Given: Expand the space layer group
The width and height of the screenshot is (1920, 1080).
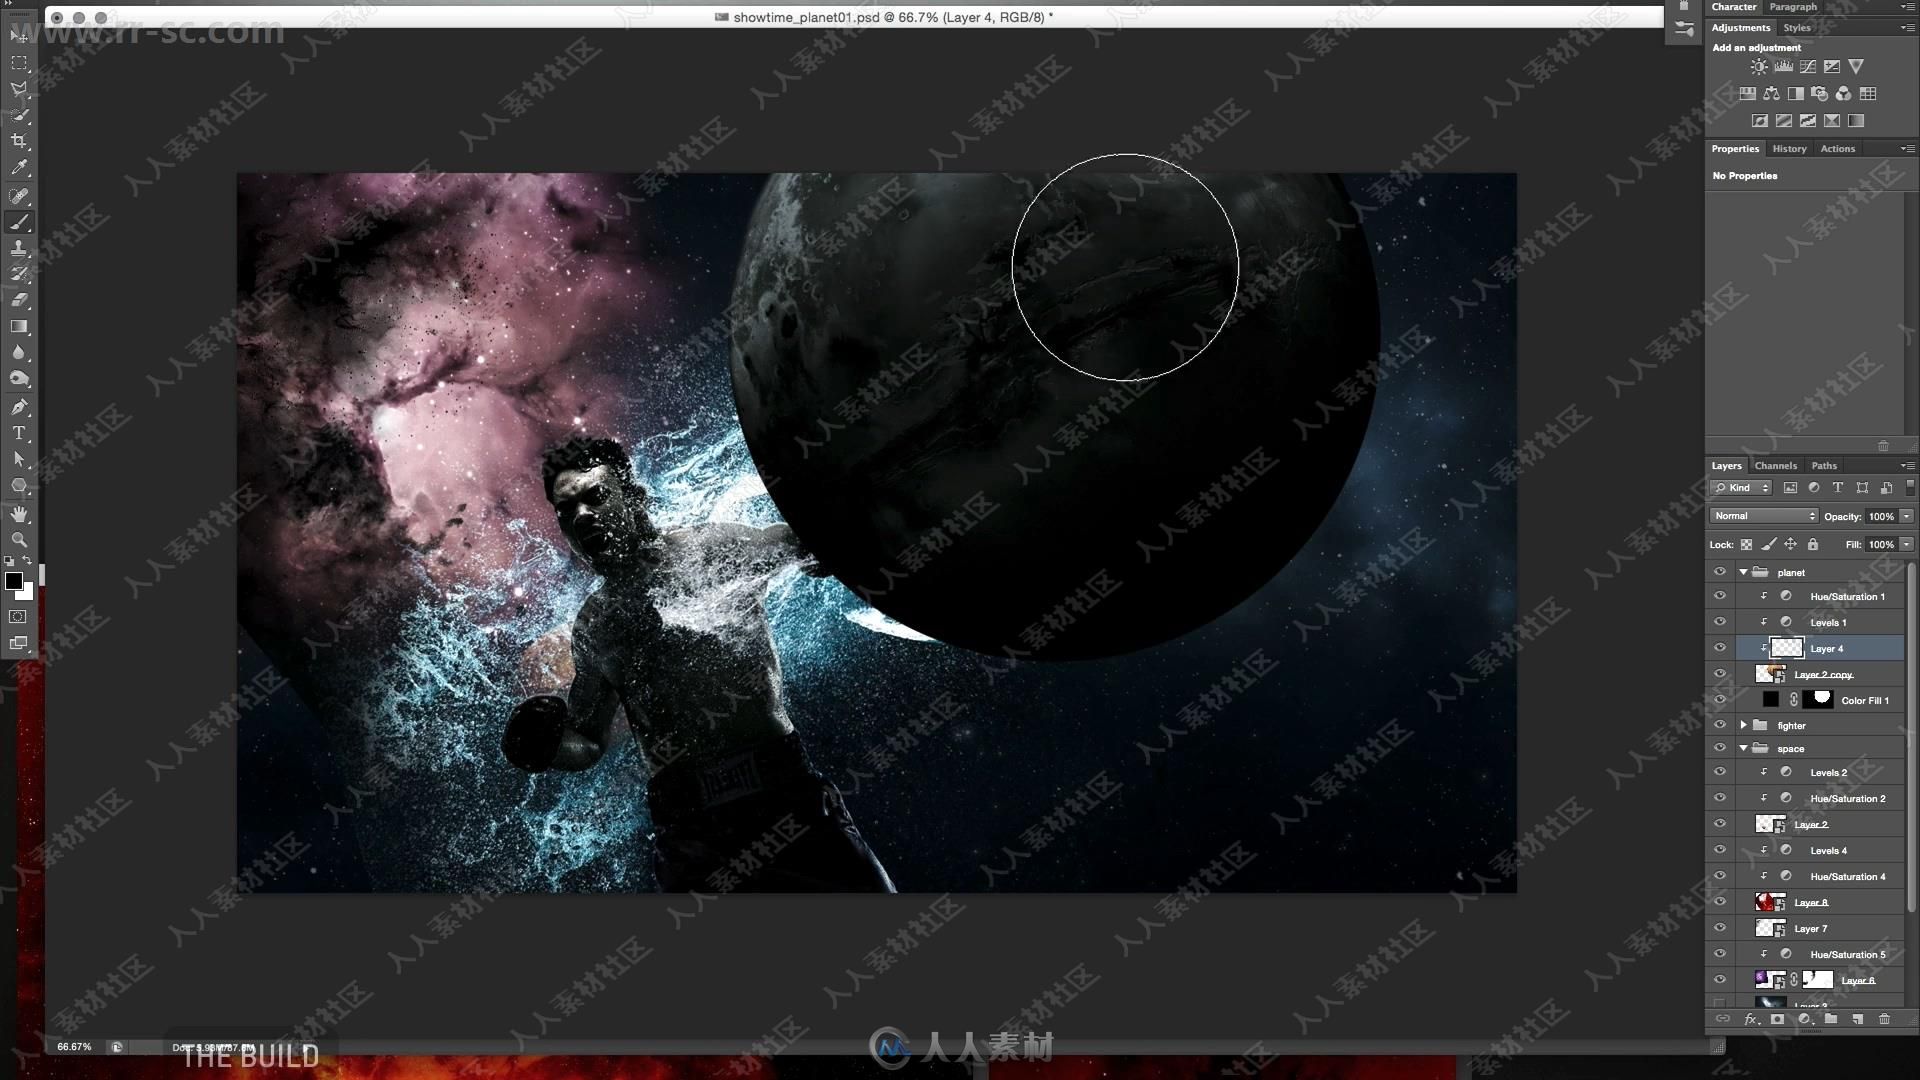Looking at the screenshot, I should (x=1745, y=748).
